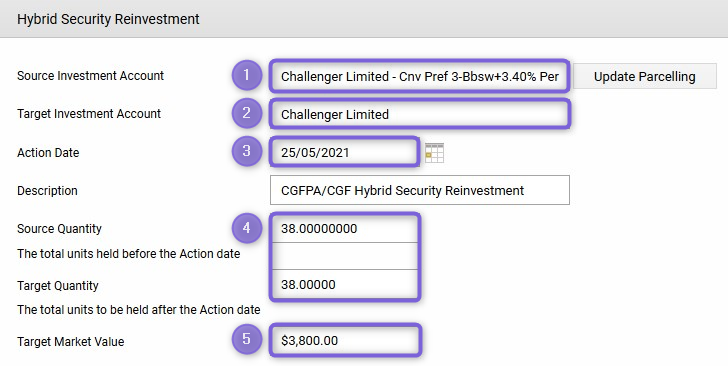This screenshot has width=728, height=366.
Task: Select the Source Quantity field 38.00000000
Action: point(345,229)
